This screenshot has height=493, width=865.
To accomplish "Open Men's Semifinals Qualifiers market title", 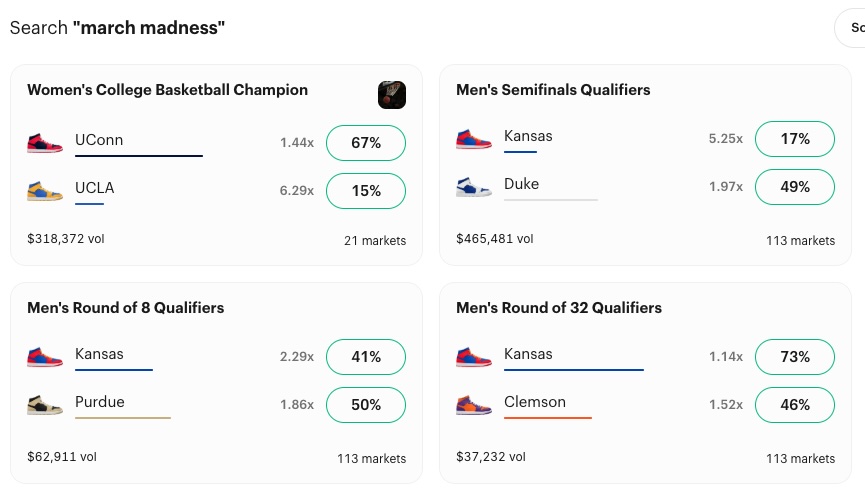I will point(553,90).
